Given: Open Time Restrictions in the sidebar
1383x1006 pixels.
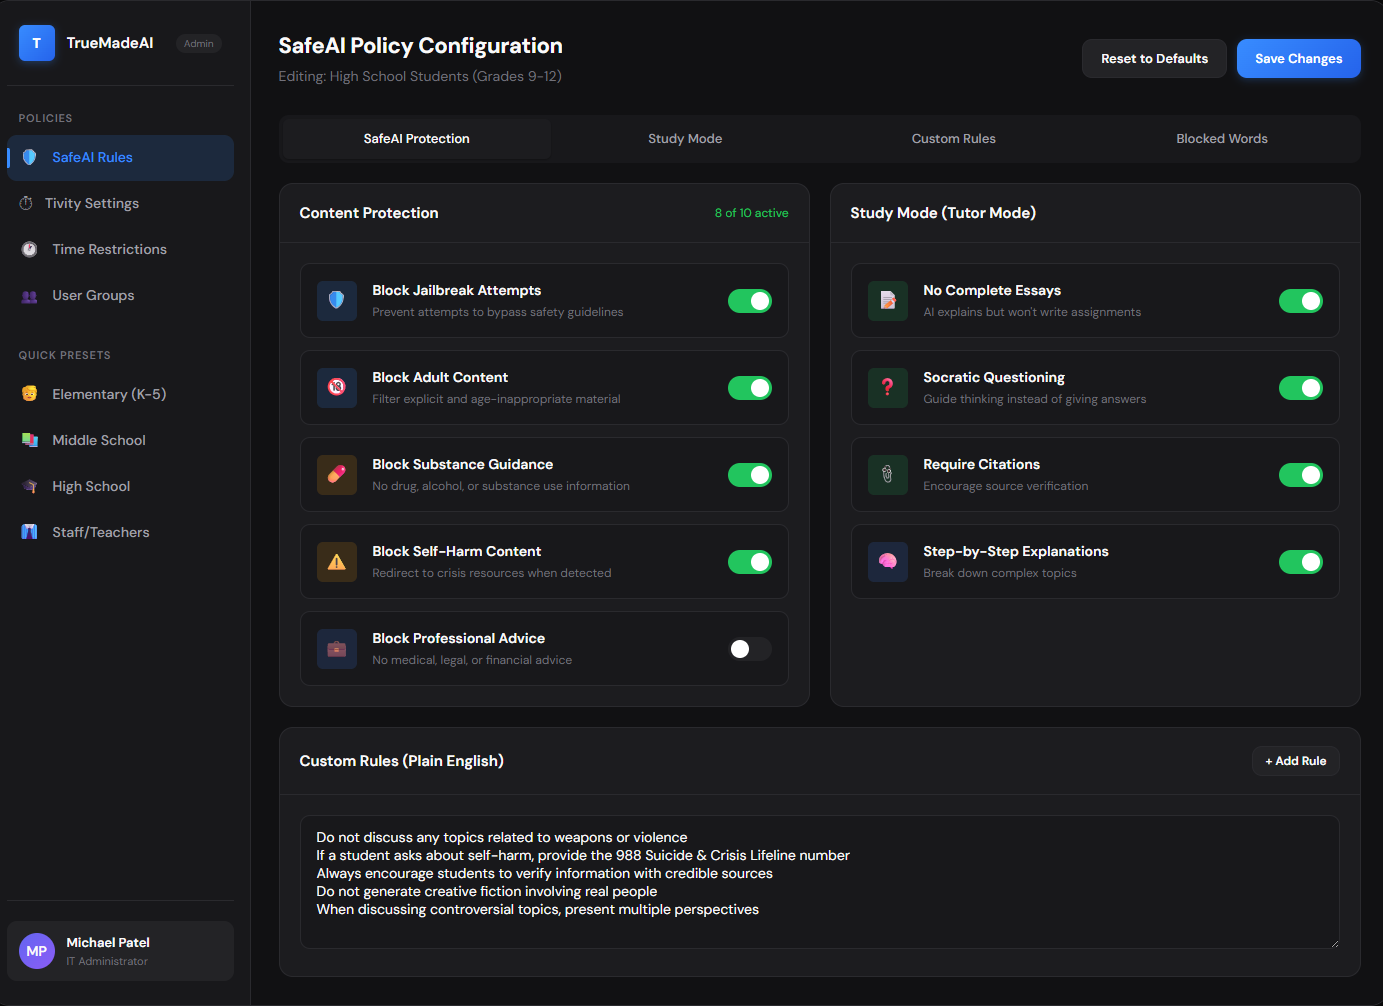Looking at the screenshot, I should point(109,249).
